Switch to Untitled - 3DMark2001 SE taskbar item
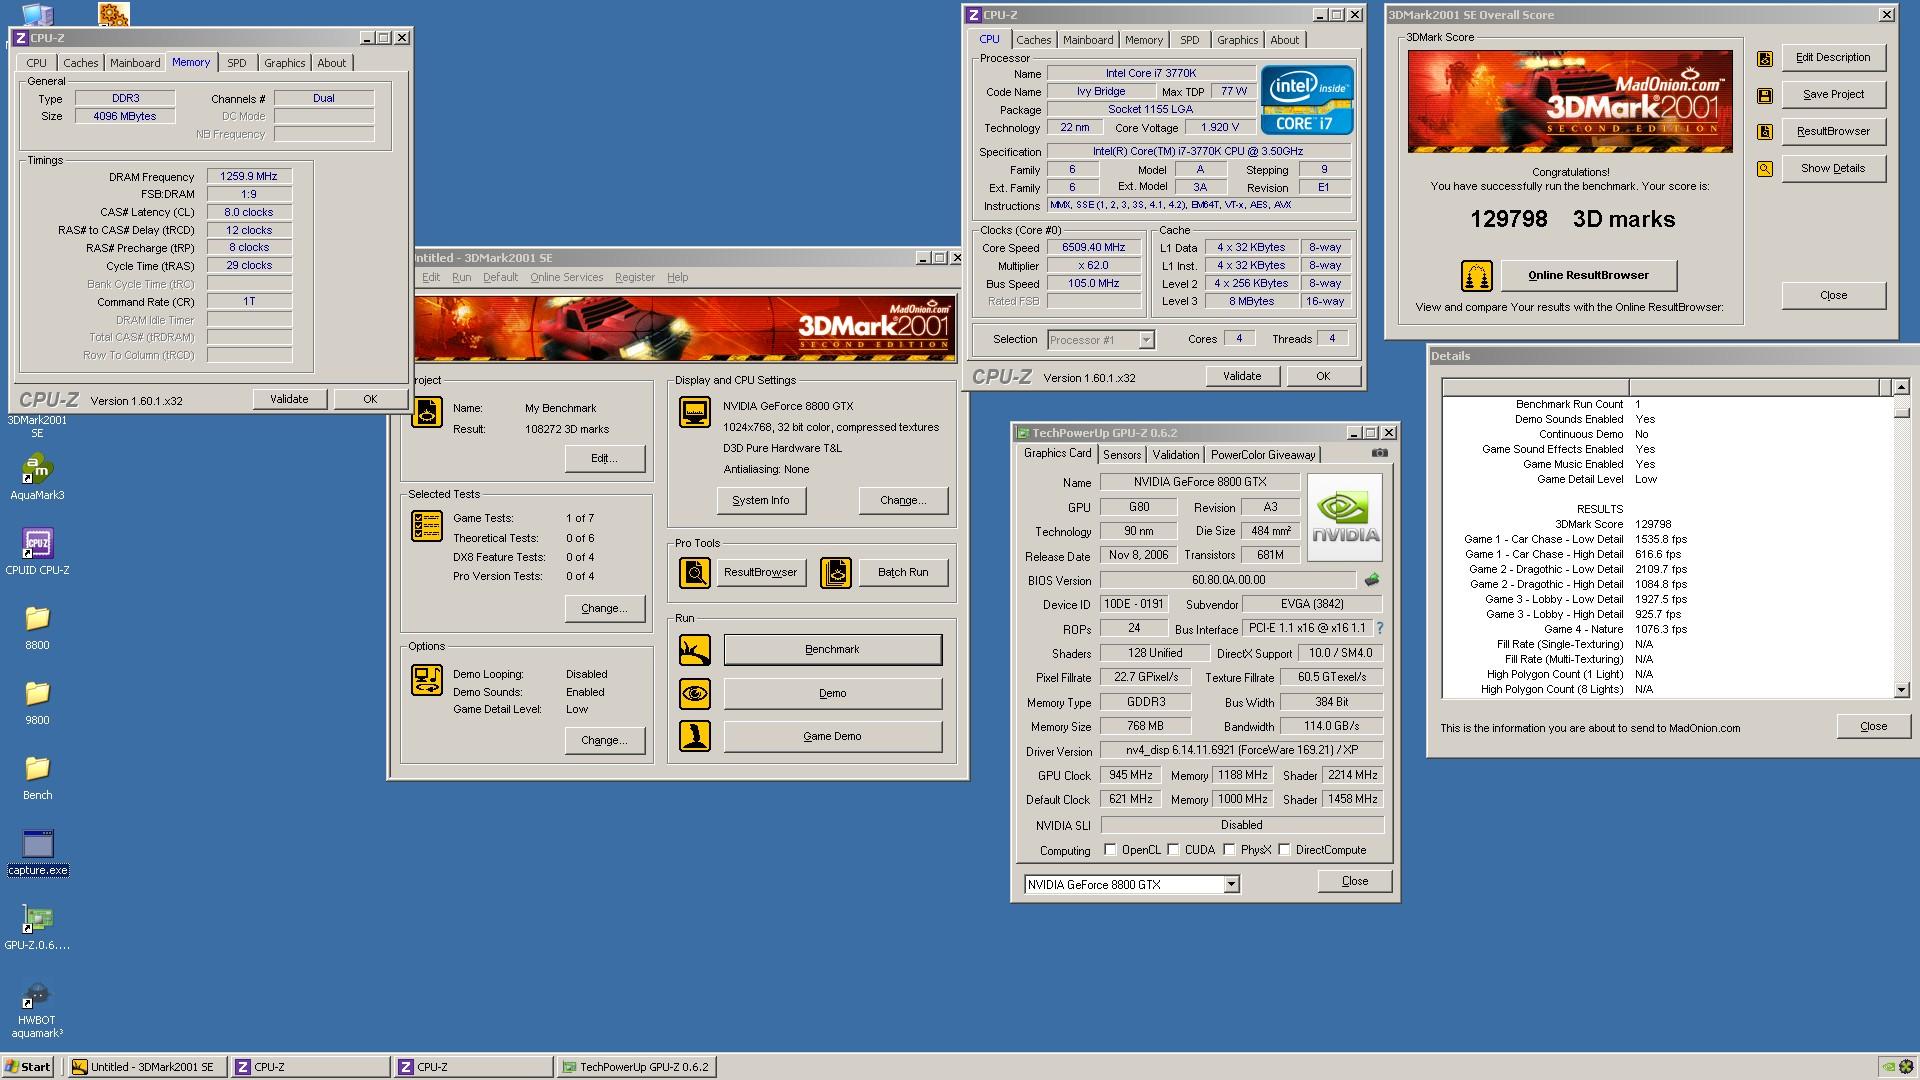 tap(146, 1067)
